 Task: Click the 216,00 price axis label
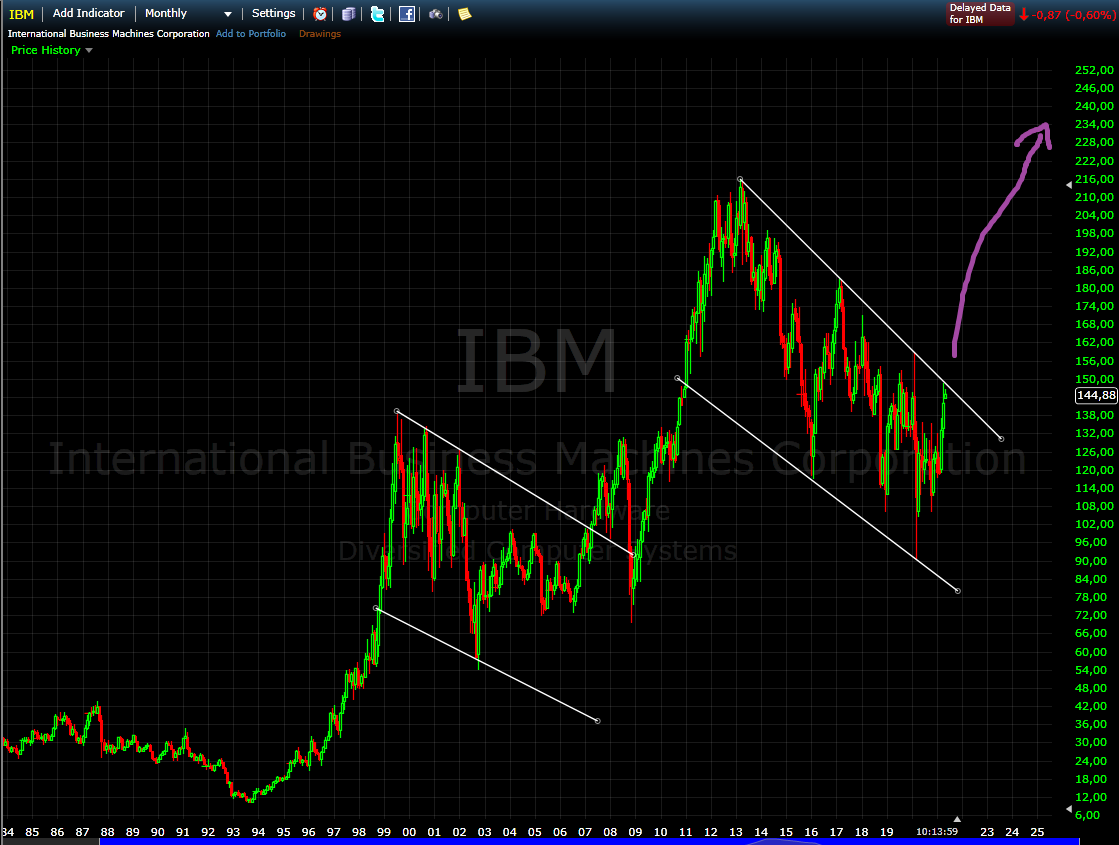[1094, 179]
